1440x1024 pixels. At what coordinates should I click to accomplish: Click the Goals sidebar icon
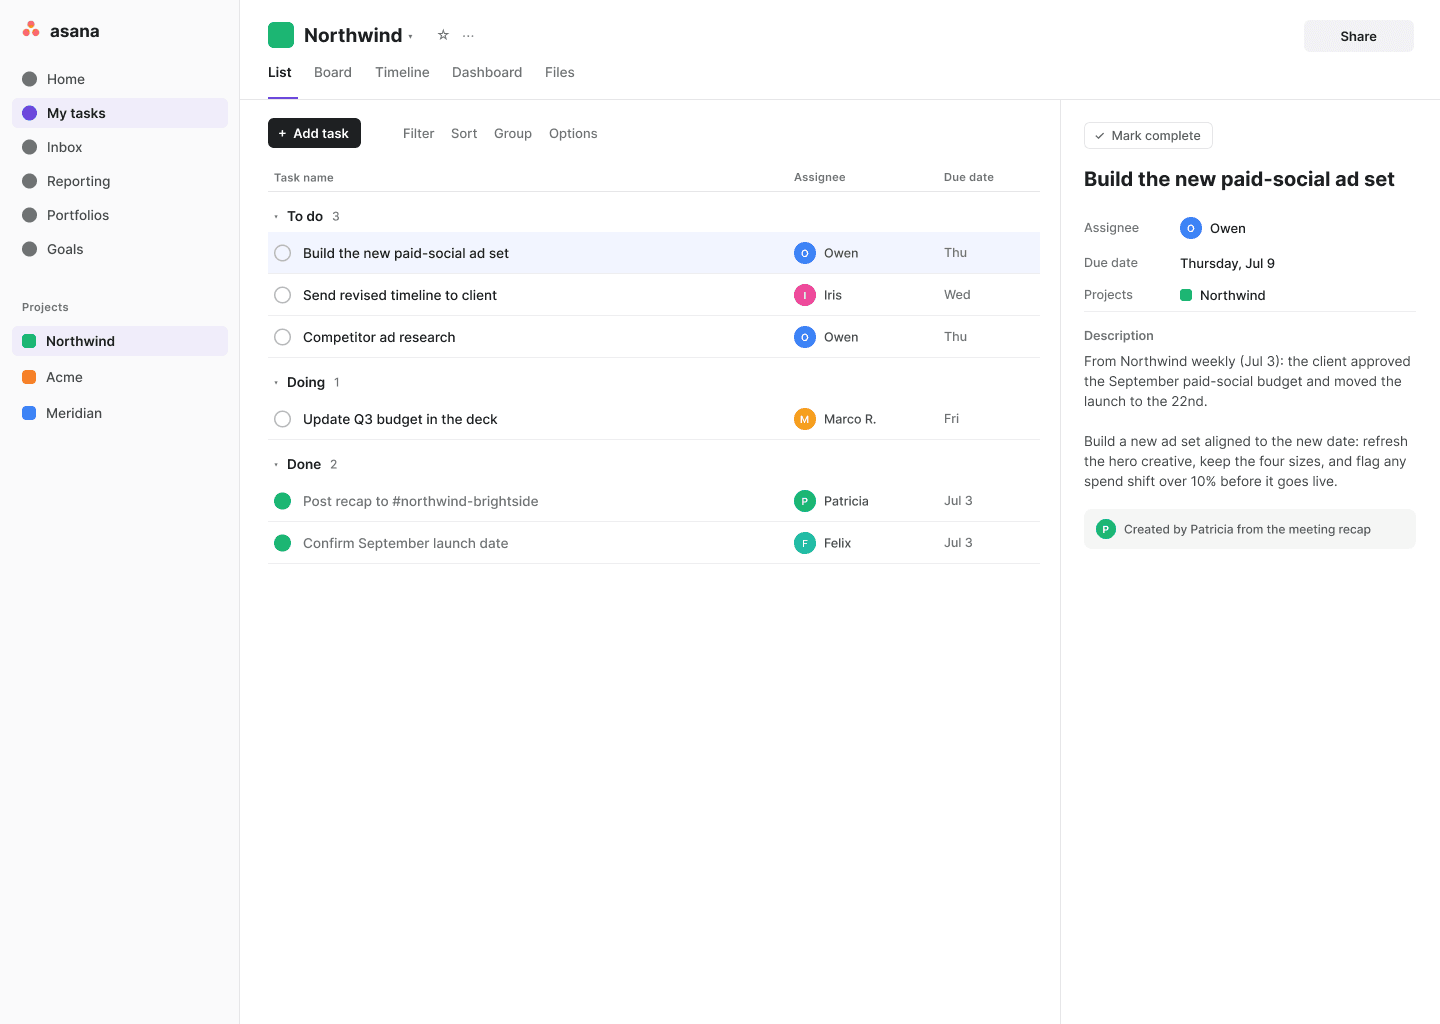click(30, 249)
